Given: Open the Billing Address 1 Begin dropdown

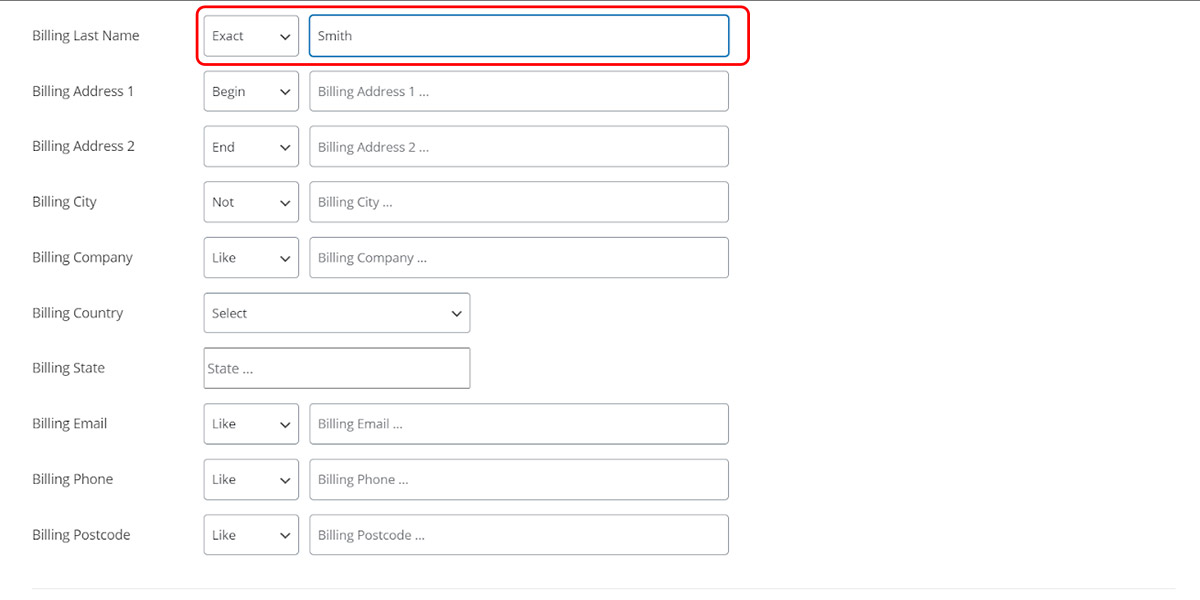Looking at the screenshot, I should tap(251, 91).
